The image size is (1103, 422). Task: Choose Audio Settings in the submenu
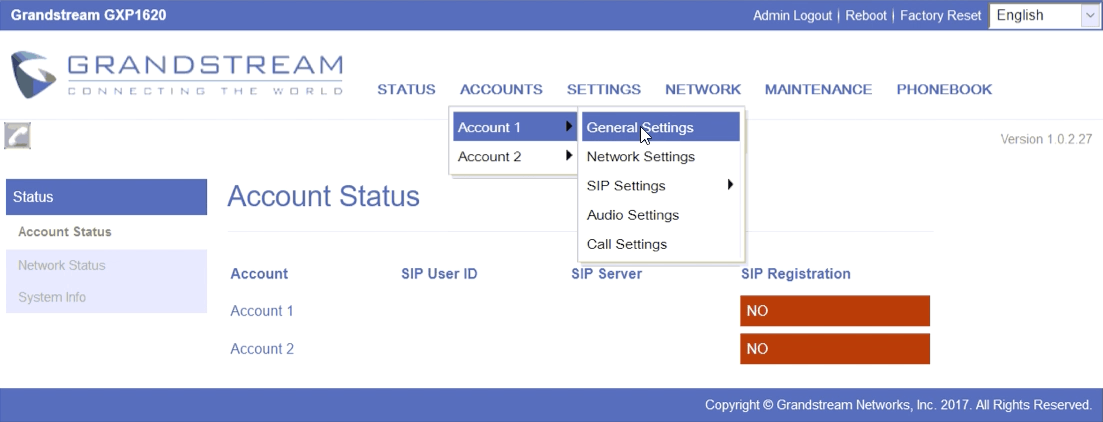click(x=661, y=215)
